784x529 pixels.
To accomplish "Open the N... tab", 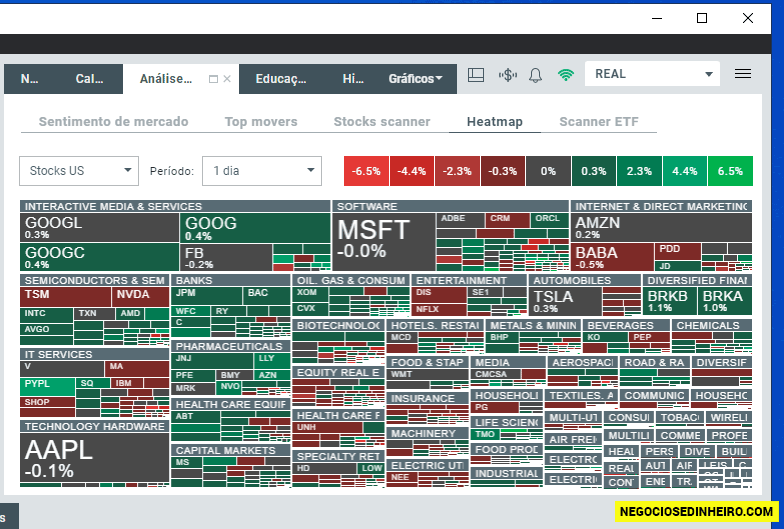I will coord(30,78).
